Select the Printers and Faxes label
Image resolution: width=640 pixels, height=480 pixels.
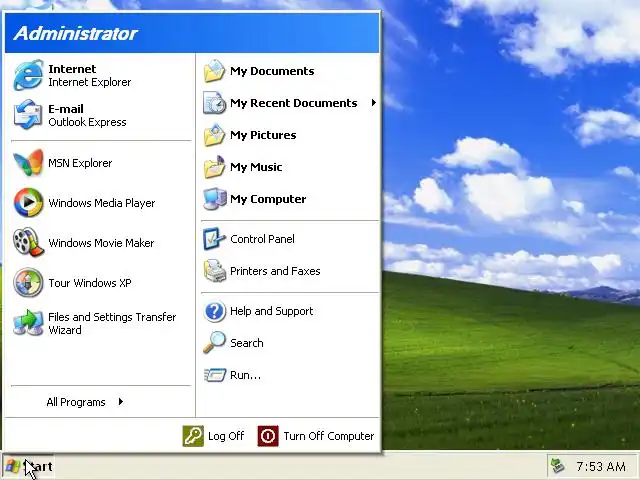[275, 271]
